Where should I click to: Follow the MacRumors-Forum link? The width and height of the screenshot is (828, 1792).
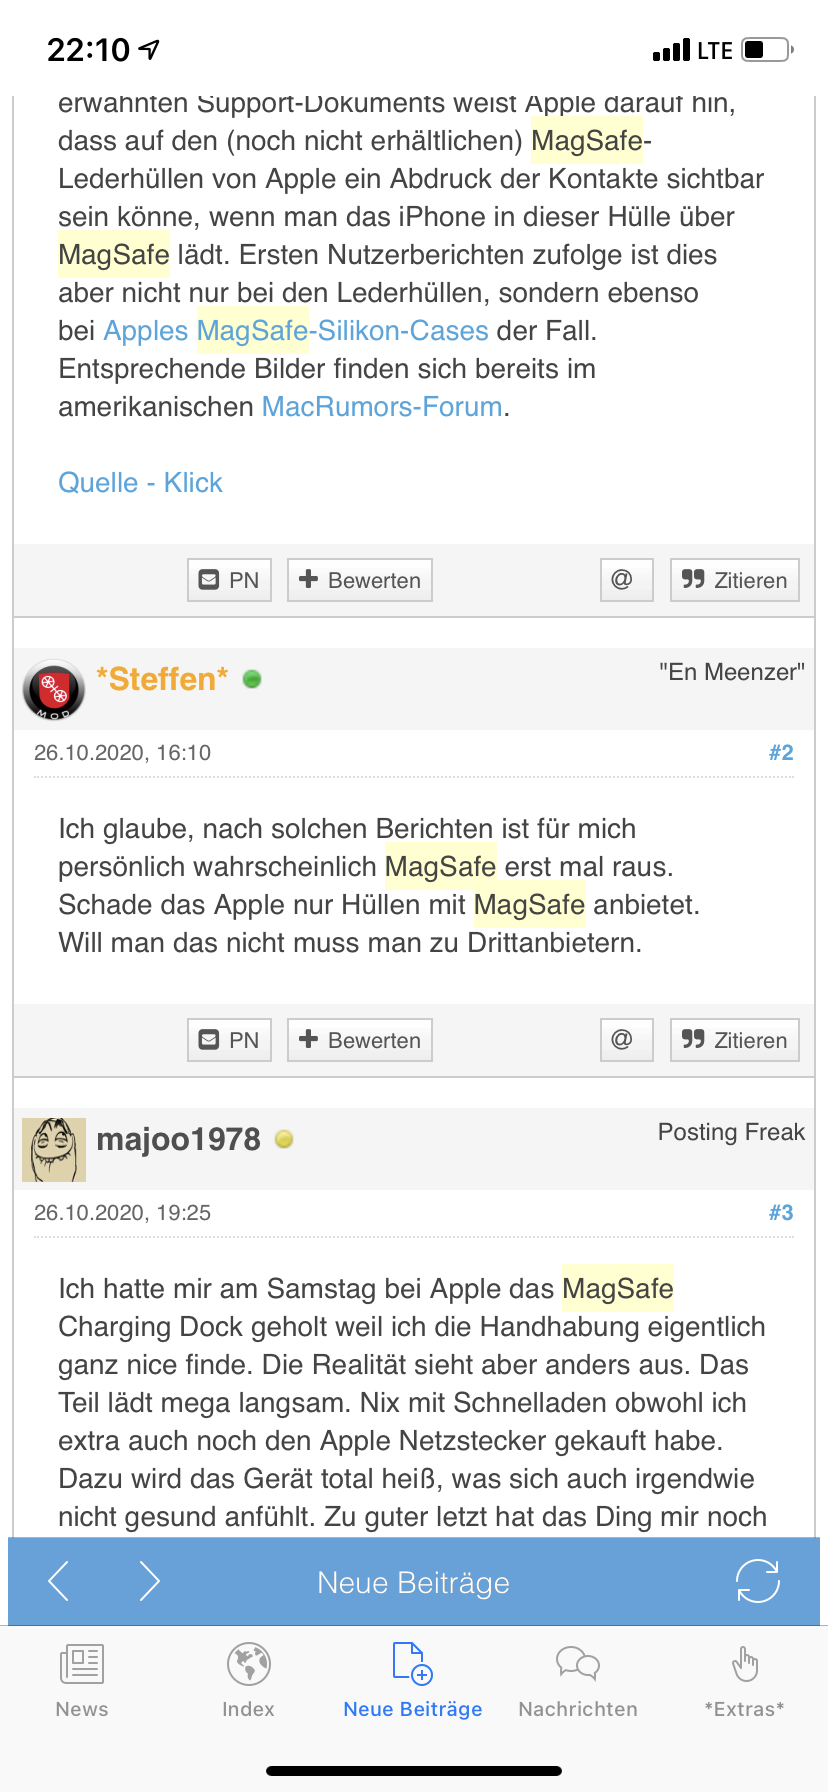pos(382,407)
